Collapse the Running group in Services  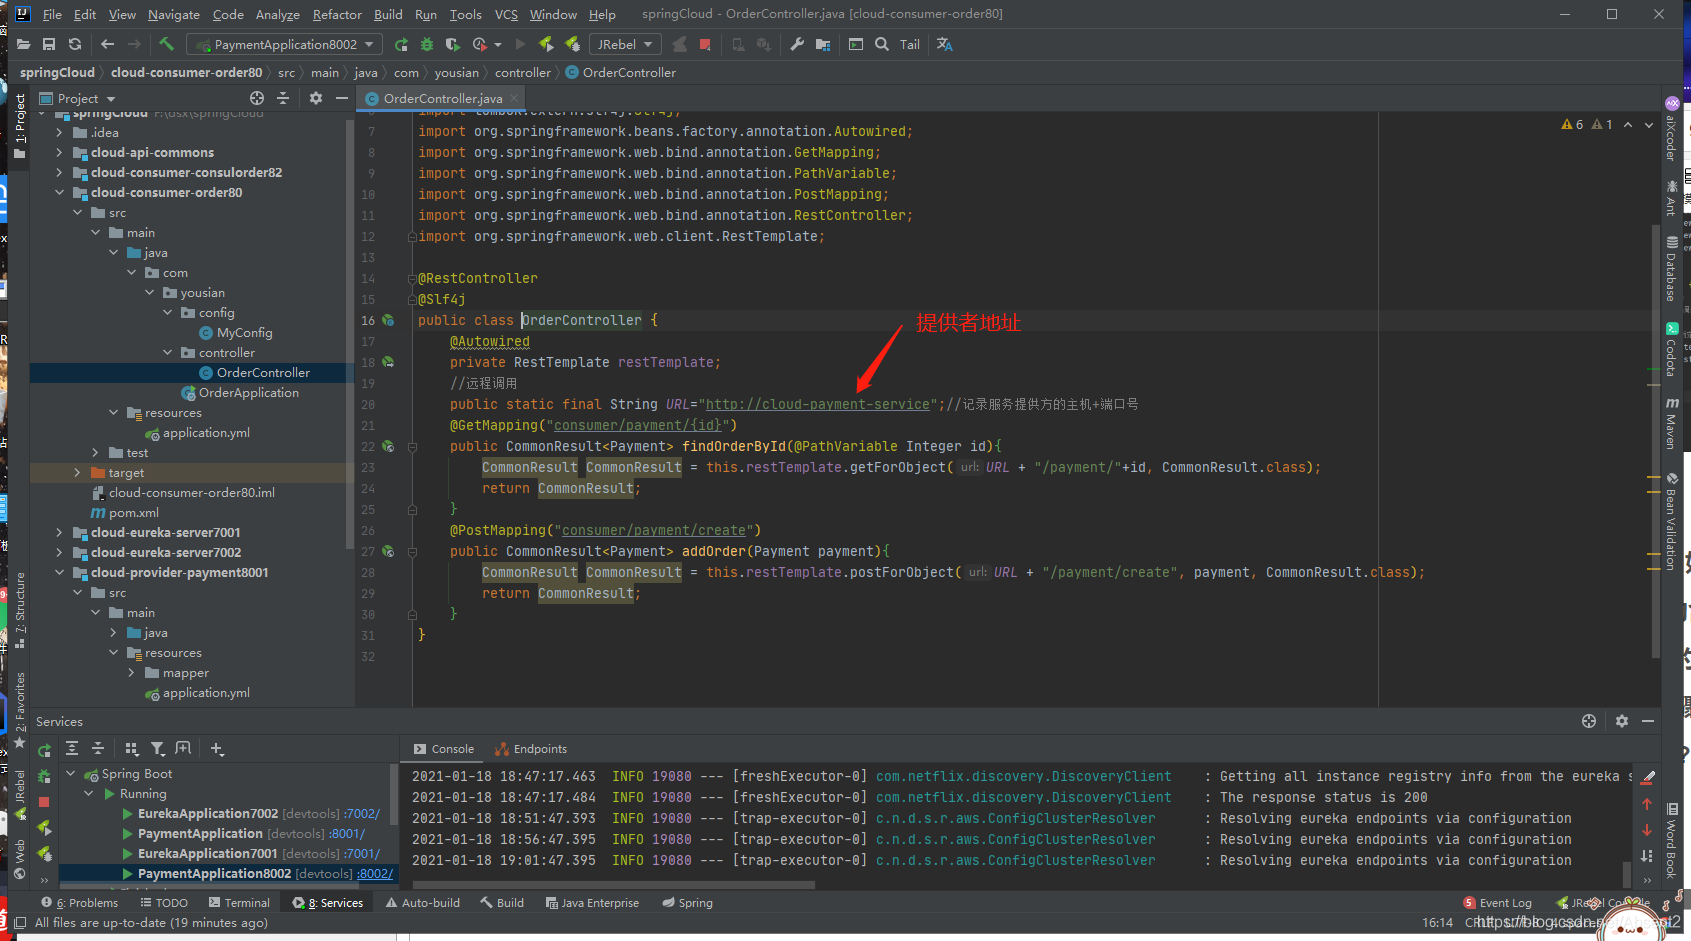click(x=89, y=793)
